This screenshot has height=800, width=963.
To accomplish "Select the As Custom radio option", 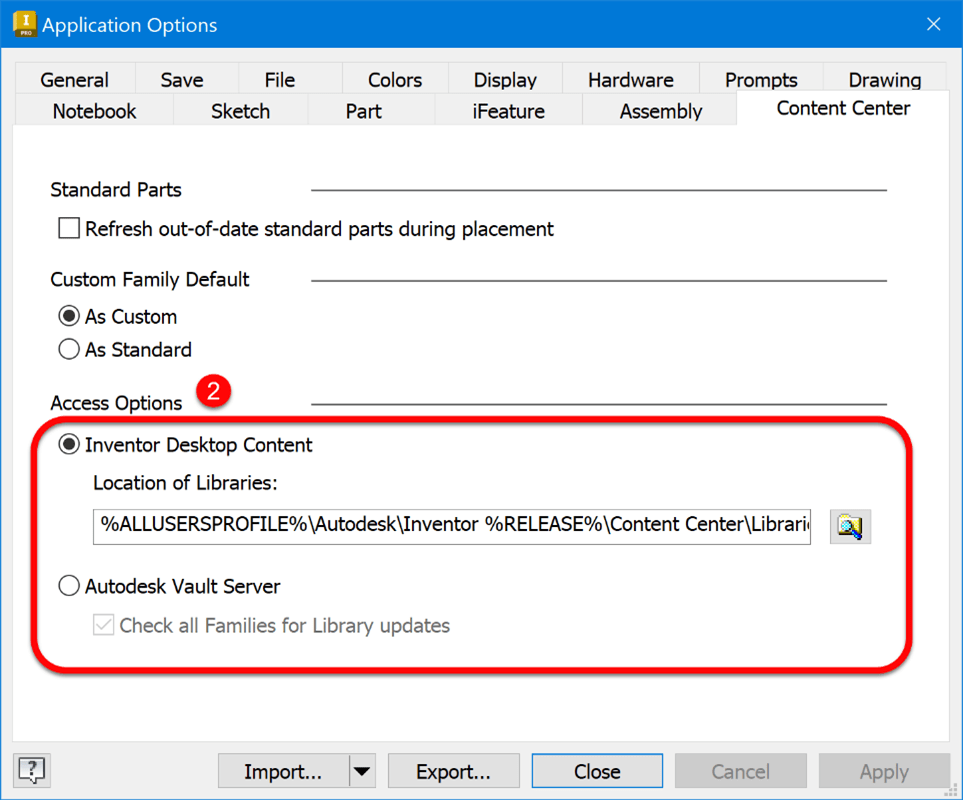I will point(69,316).
